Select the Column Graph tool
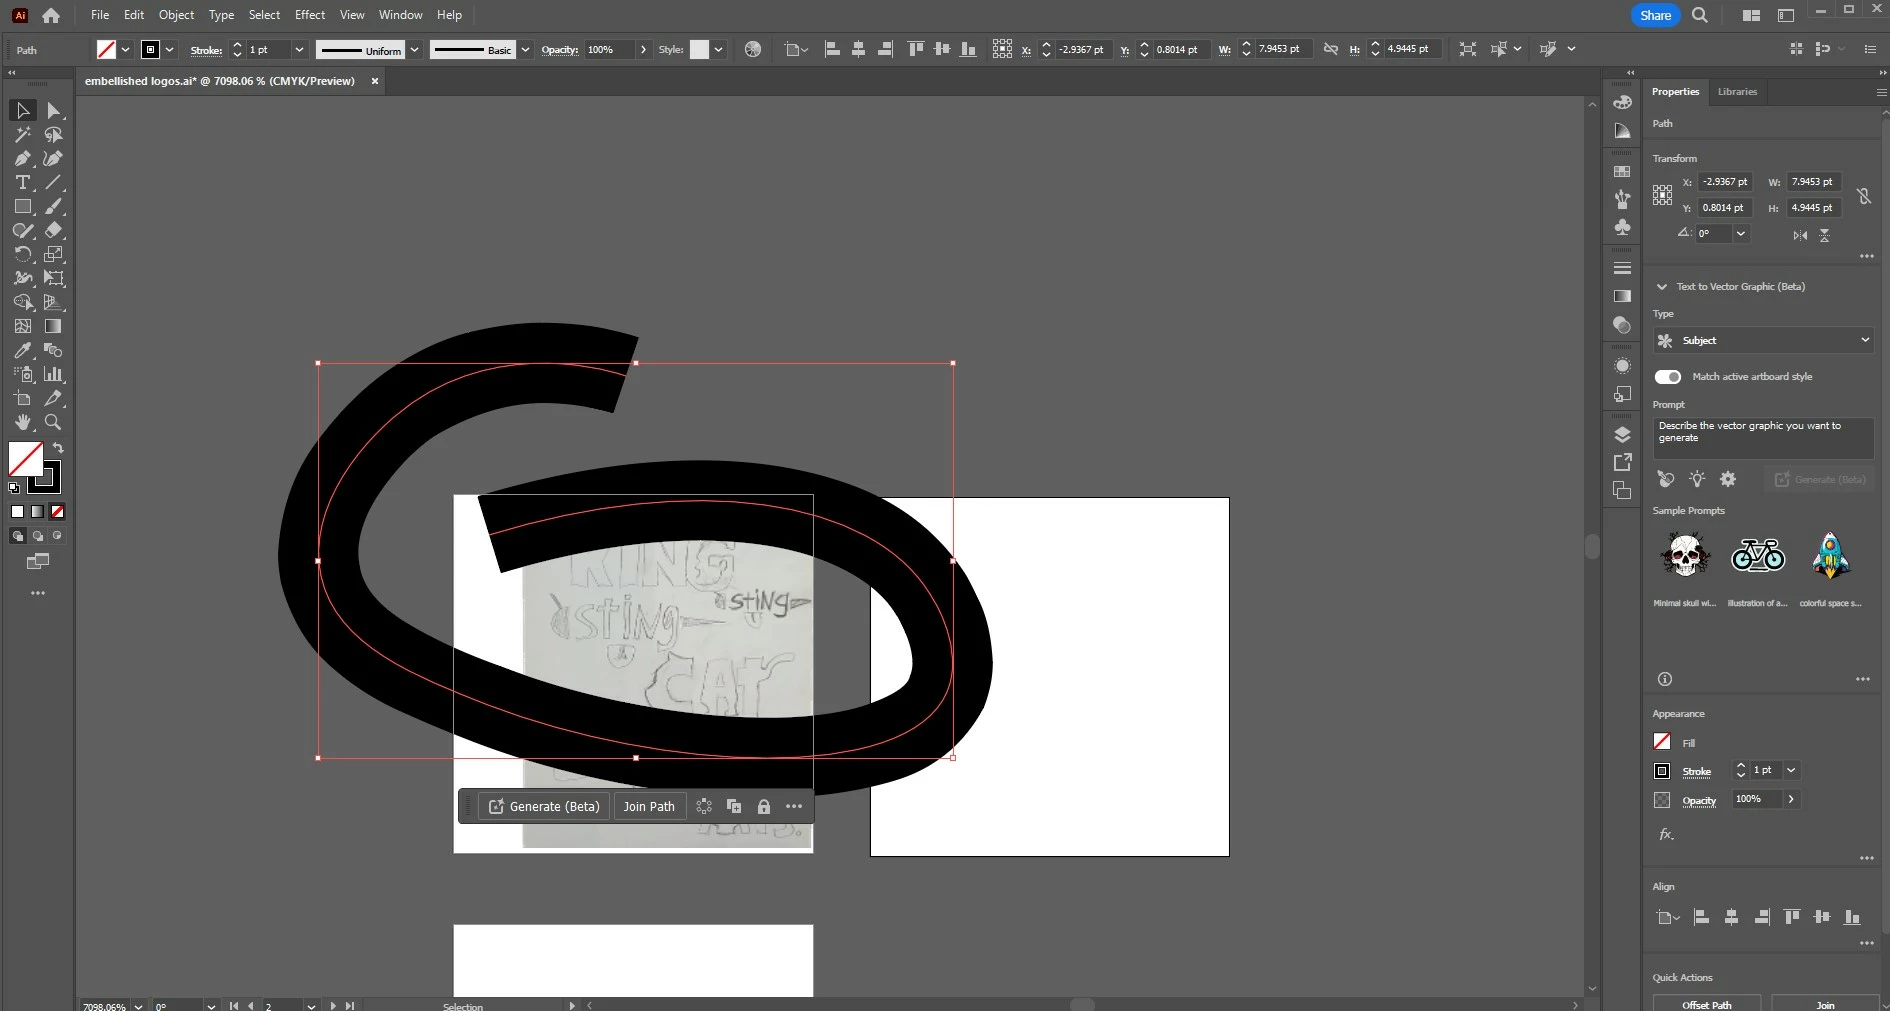 (x=54, y=374)
